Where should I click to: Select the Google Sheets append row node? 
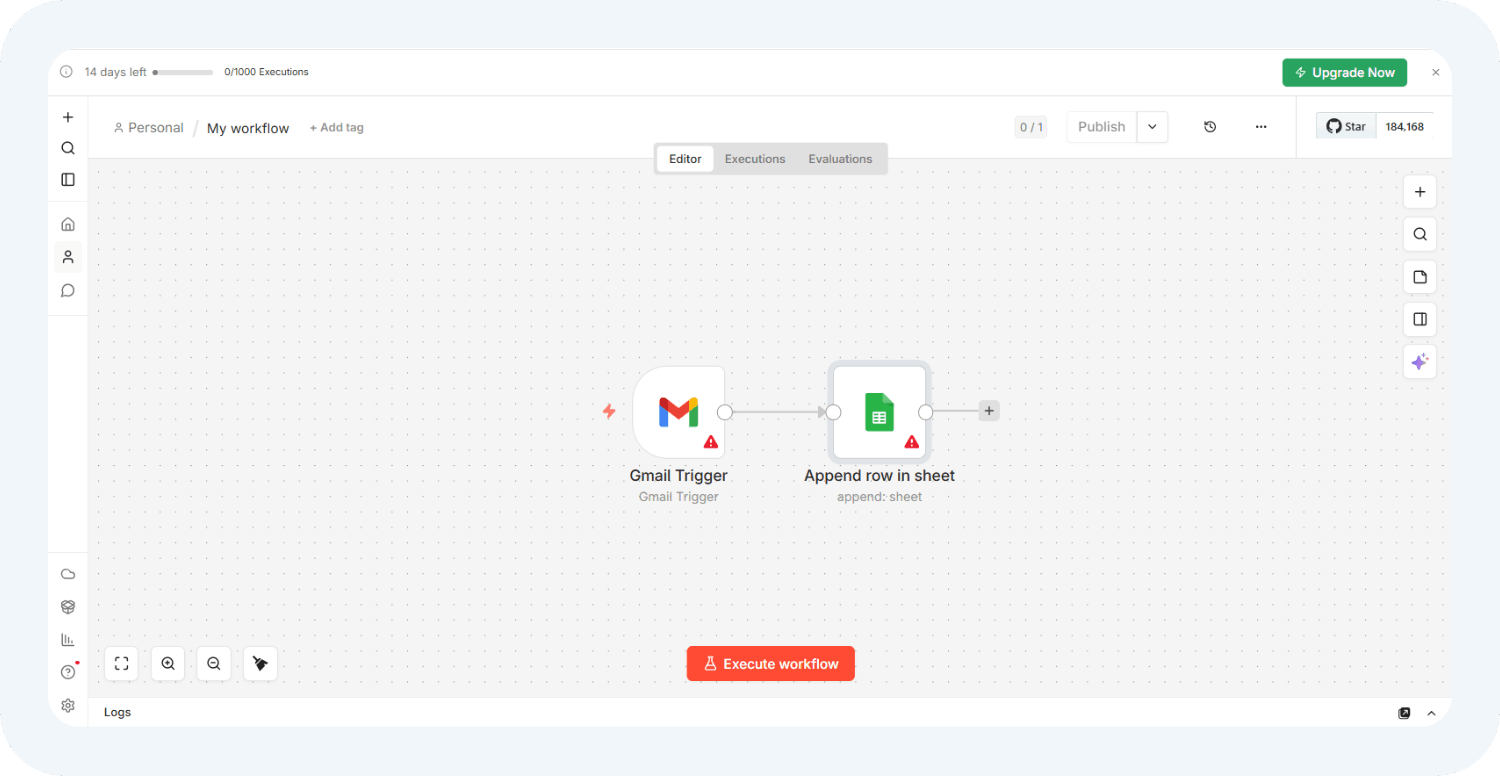879,412
